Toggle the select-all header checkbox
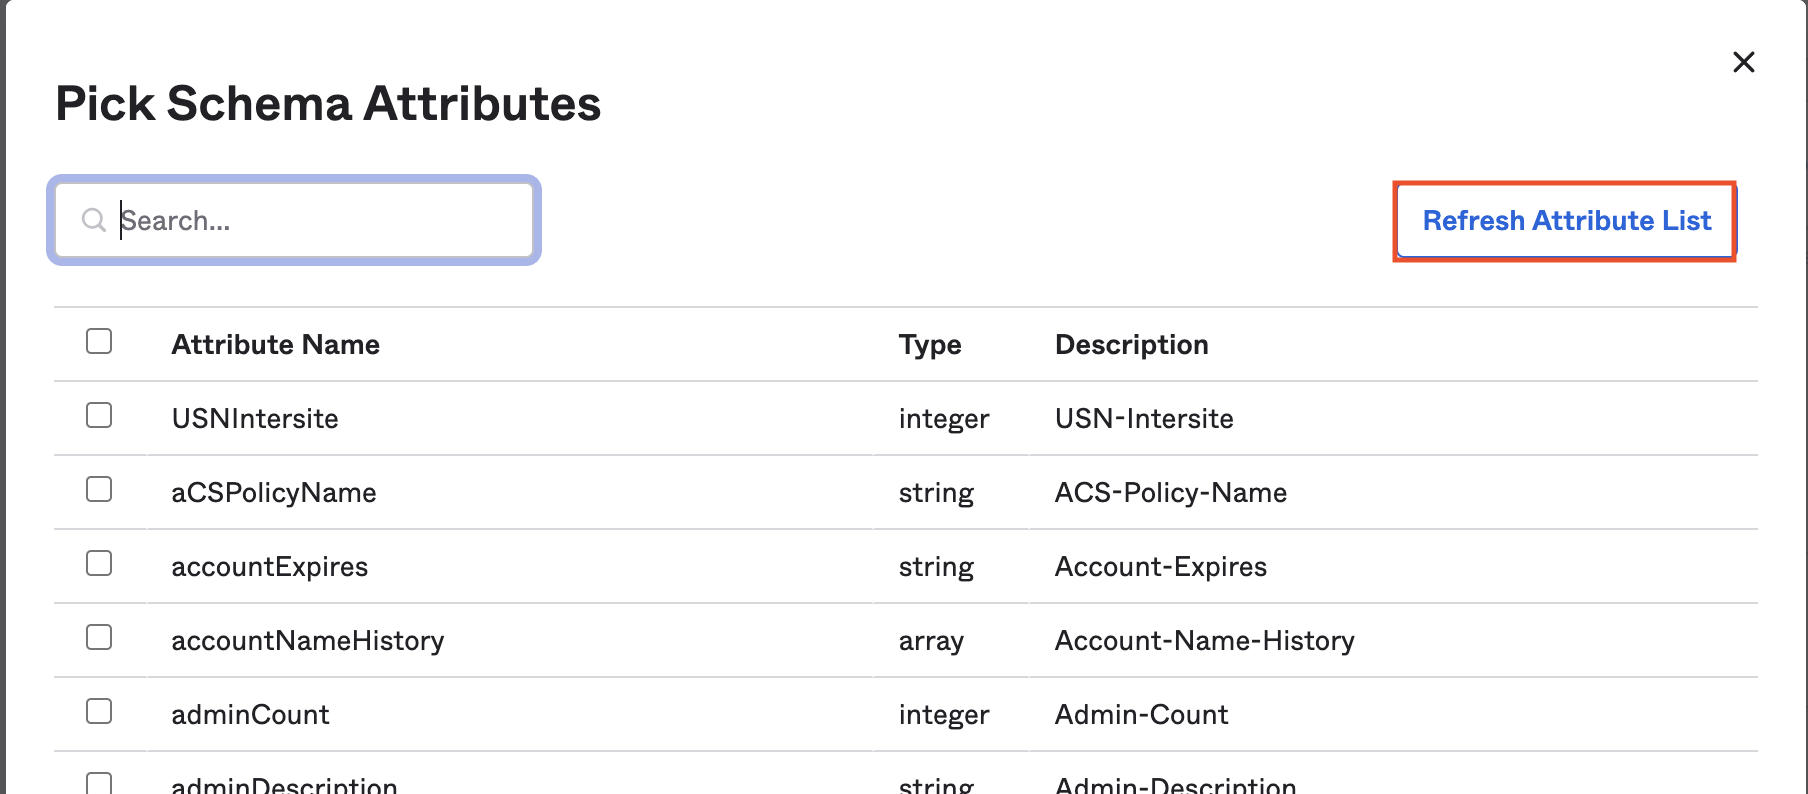 coord(99,342)
